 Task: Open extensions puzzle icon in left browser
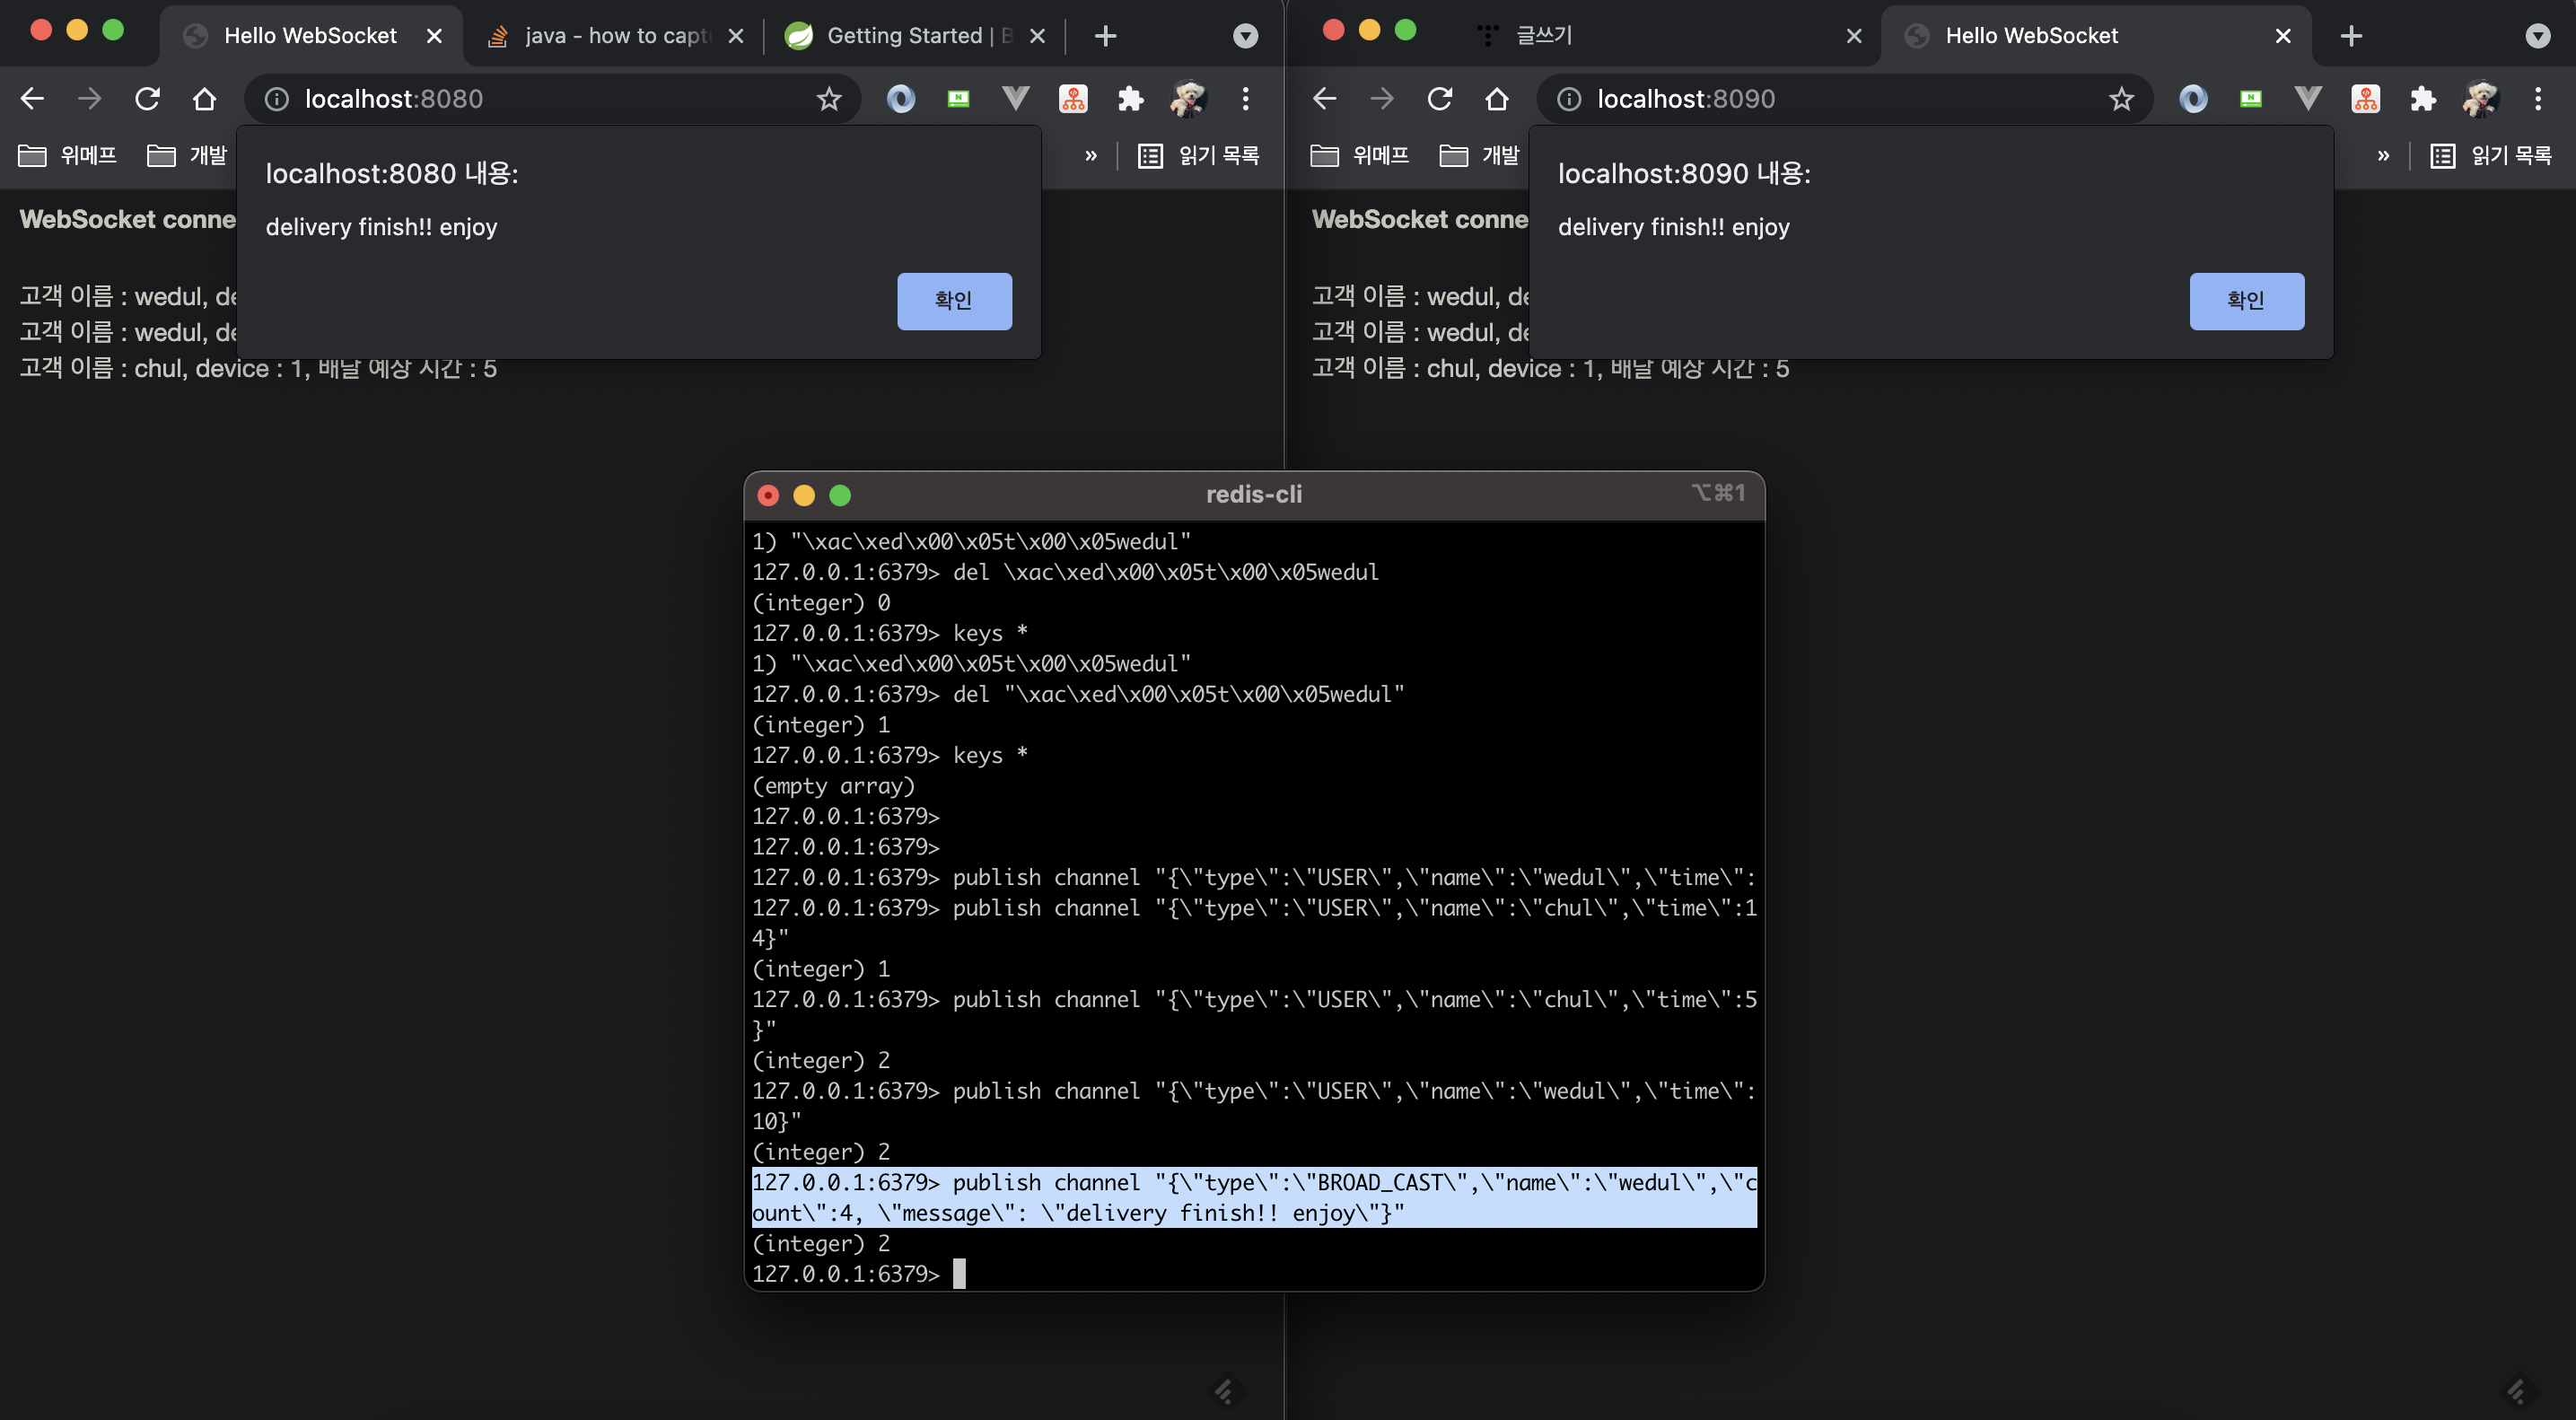pos(1130,99)
